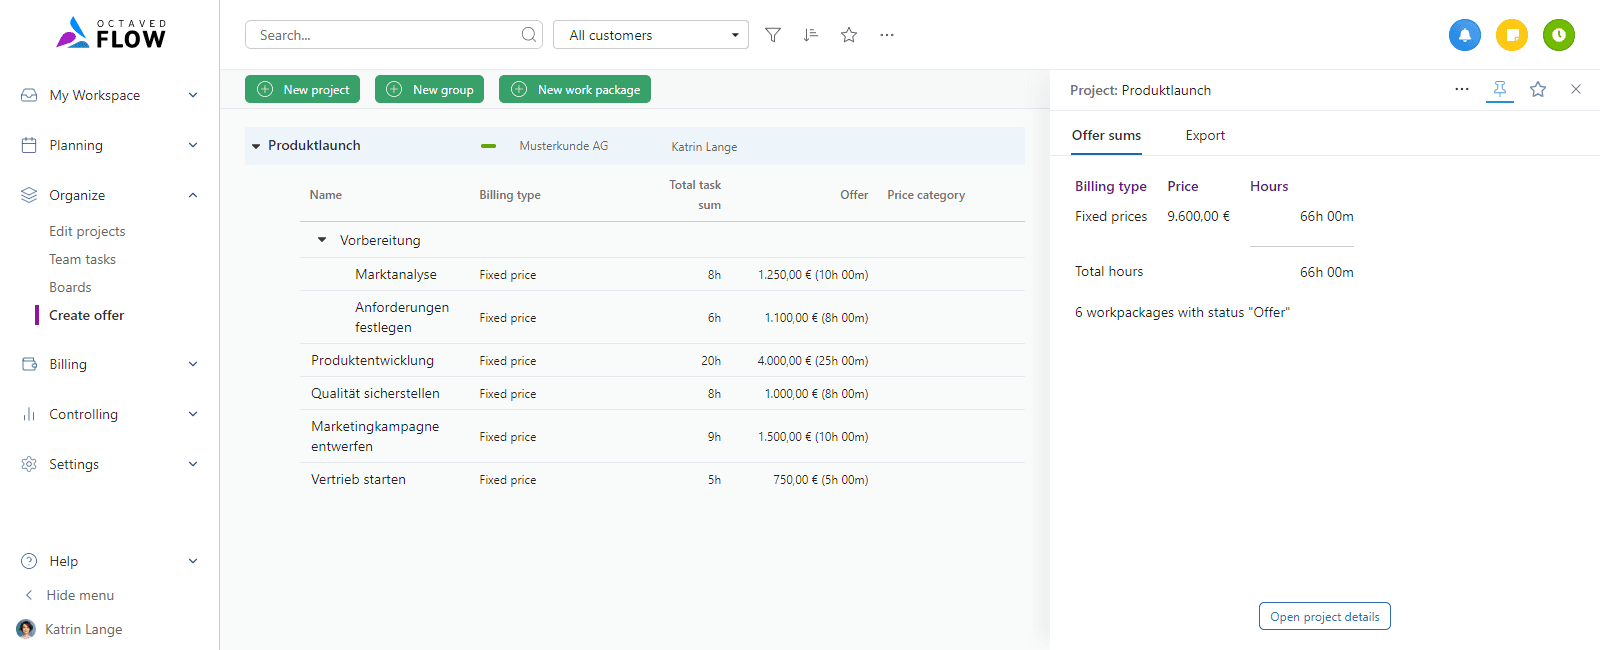
Task: Open Boards in the sidebar
Action: (70, 287)
